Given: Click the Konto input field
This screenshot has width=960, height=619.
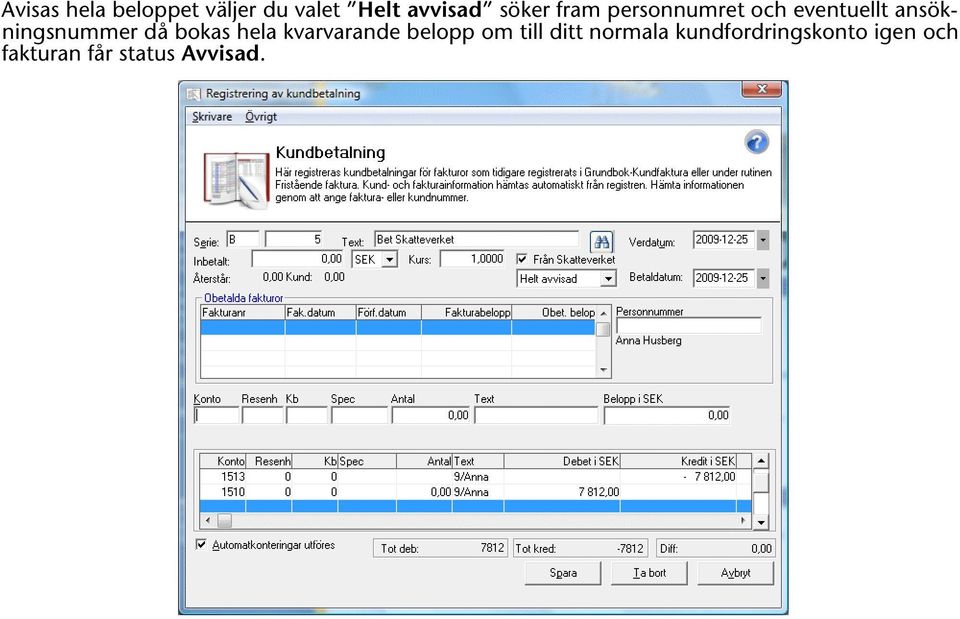Looking at the screenshot, I should click(x=216, y=415).
